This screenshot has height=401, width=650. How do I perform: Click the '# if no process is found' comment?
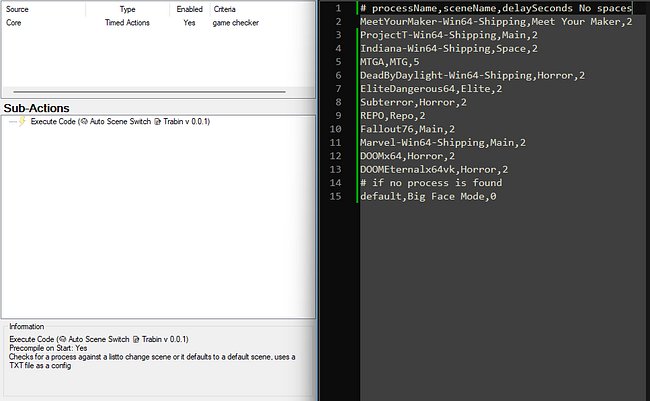pos(431,183)
